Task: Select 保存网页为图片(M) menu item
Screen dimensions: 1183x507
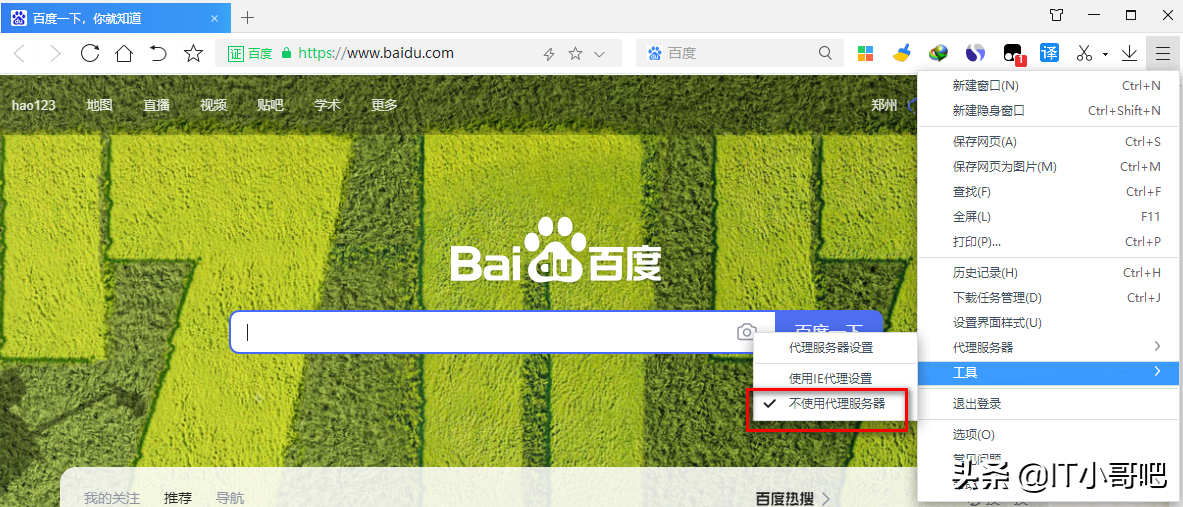Action: 1049,166
